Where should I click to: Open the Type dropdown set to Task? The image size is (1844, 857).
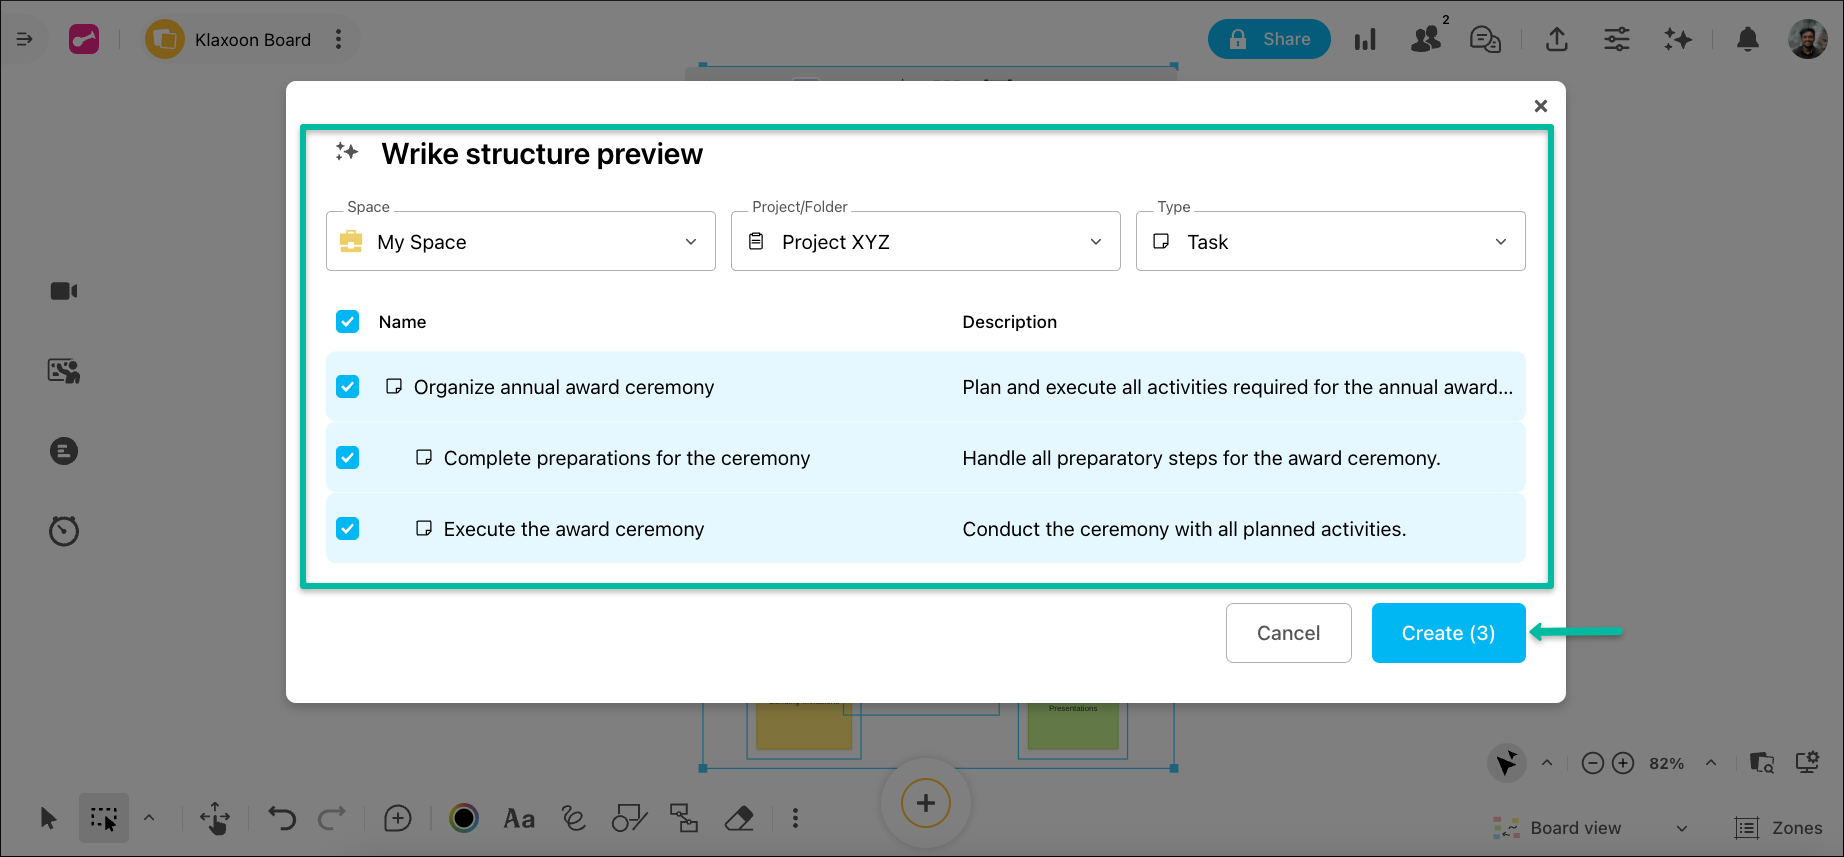pos(1330,242)
